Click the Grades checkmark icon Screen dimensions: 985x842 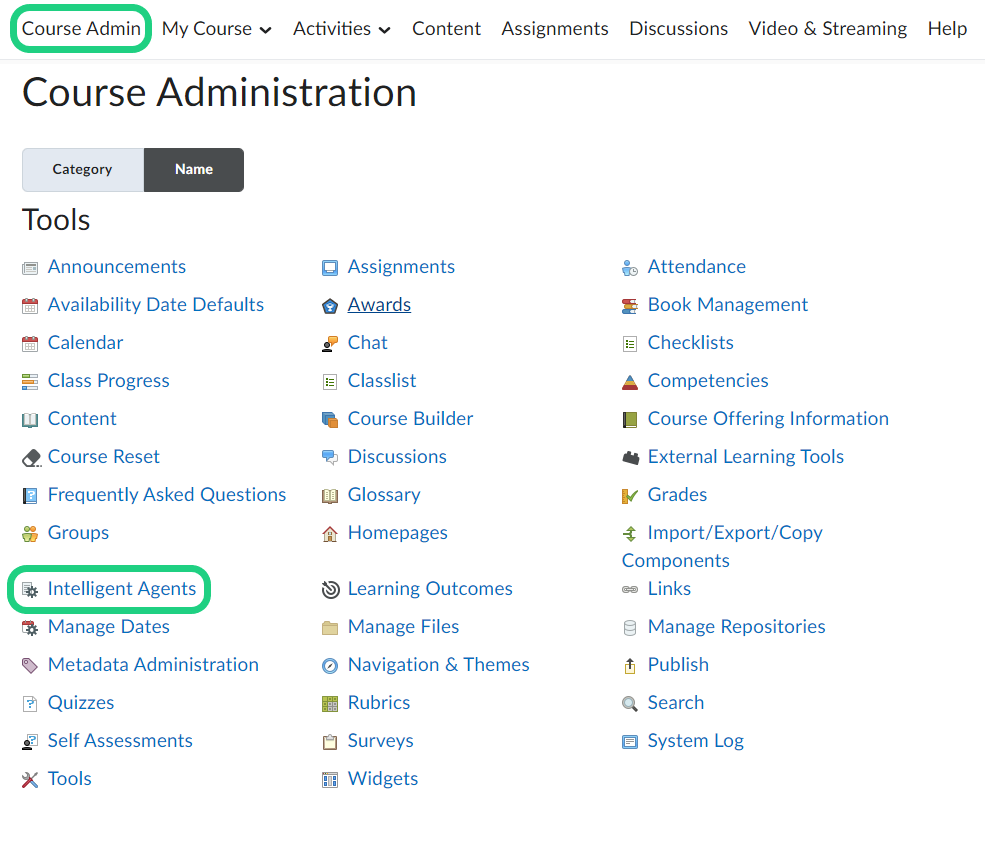coord(630,495)
